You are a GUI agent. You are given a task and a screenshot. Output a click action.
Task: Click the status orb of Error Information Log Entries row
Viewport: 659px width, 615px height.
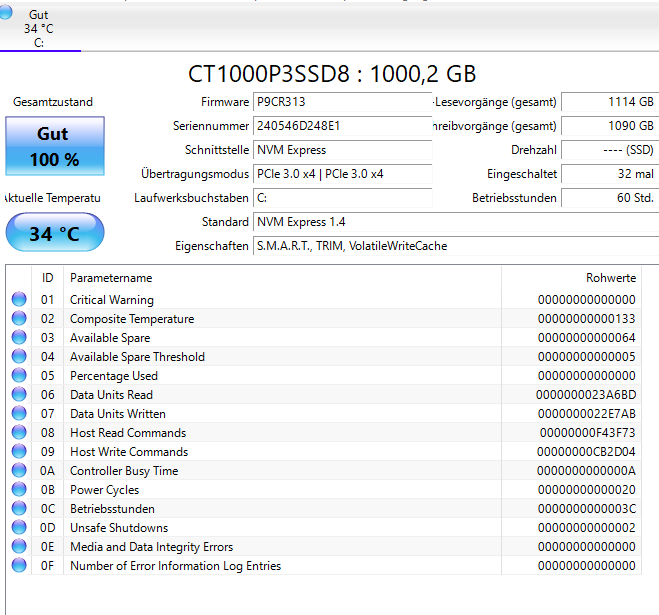pos(19,565)
